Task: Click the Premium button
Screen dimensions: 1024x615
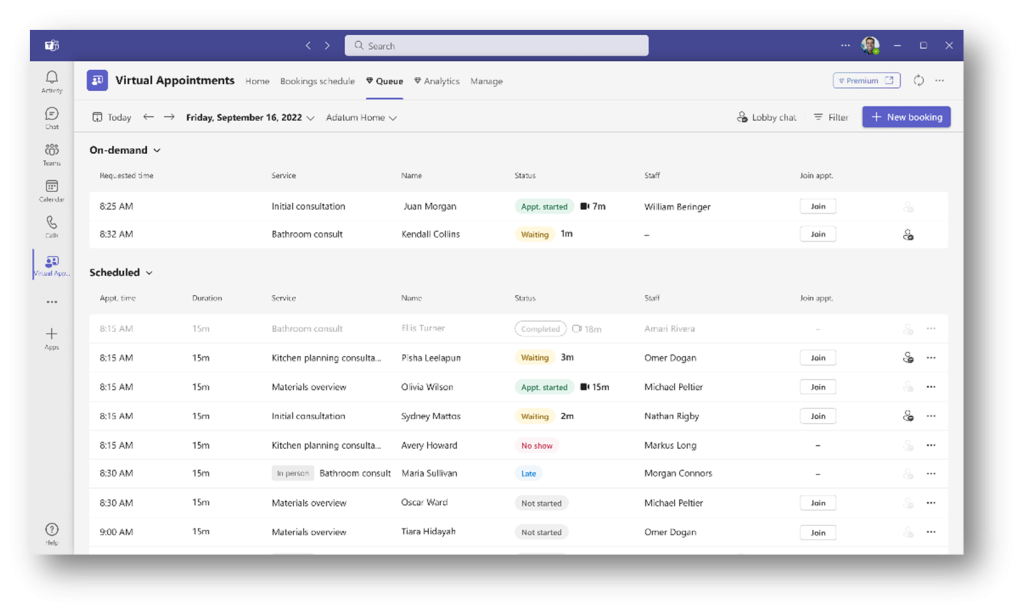Action: (x=867, y=80)
